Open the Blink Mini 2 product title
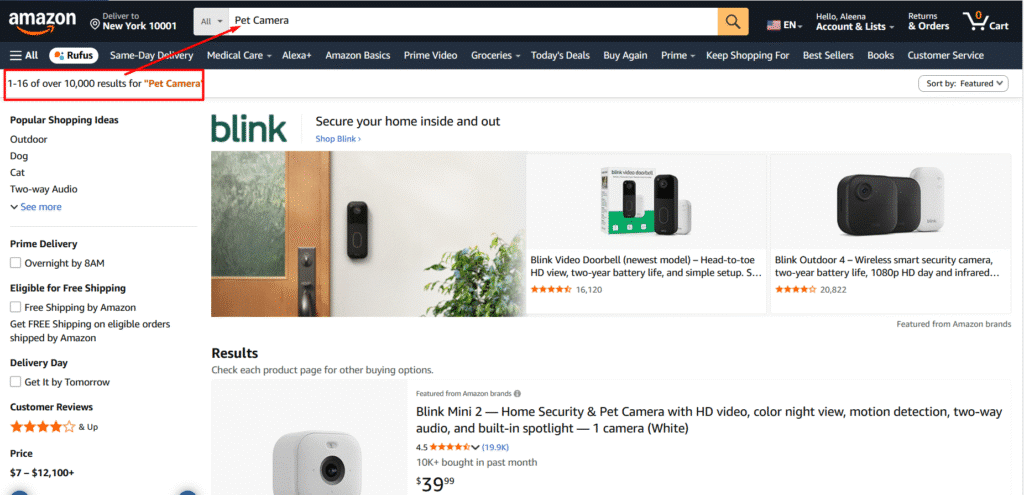The height and width of the screenshot is (495, 1024). point(711,420)
